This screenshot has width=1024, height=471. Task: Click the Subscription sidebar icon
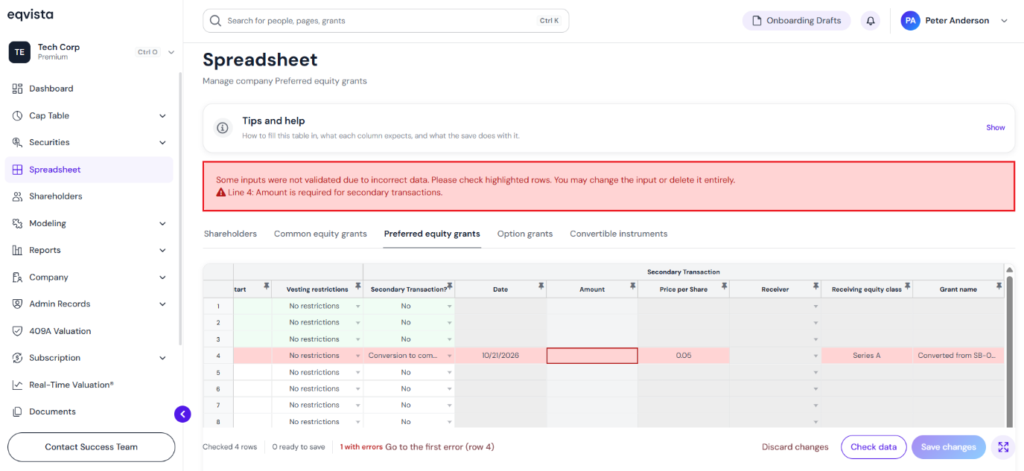click(x=18, y=358)
